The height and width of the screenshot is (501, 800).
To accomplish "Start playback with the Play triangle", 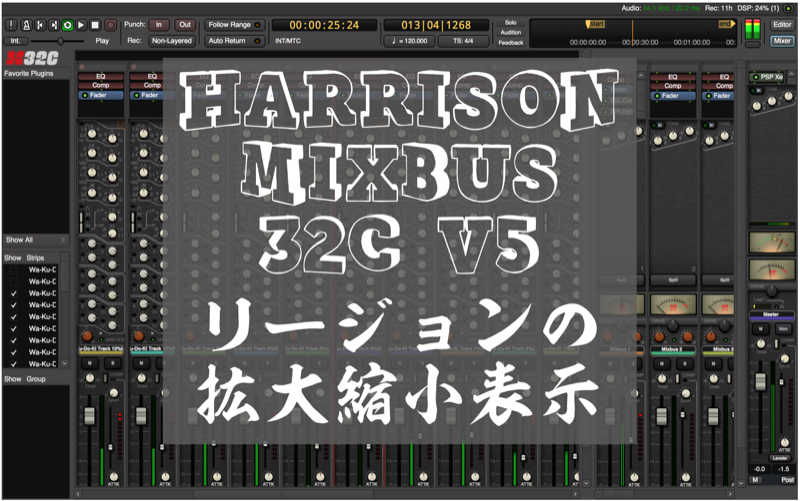I will coord(81,25).
